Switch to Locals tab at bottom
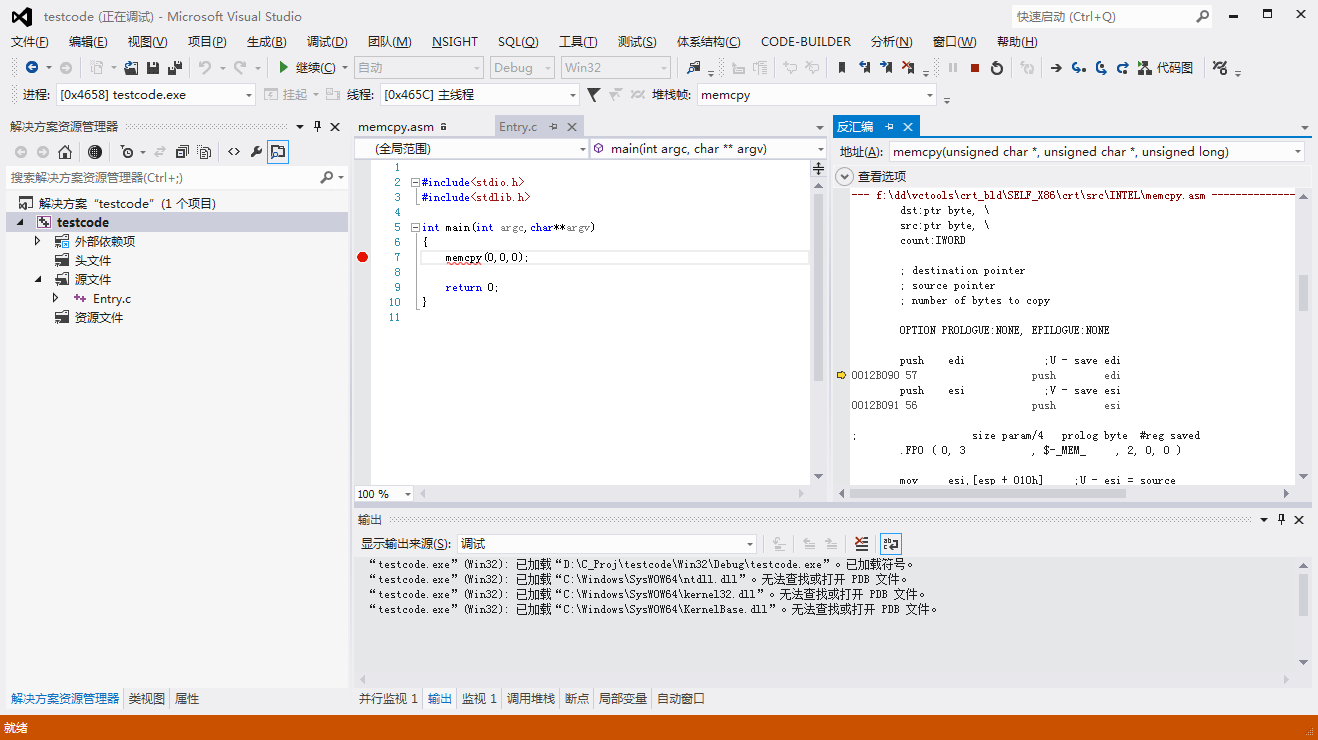Viewport: 1318px width, 740px height. click(622, 699)
